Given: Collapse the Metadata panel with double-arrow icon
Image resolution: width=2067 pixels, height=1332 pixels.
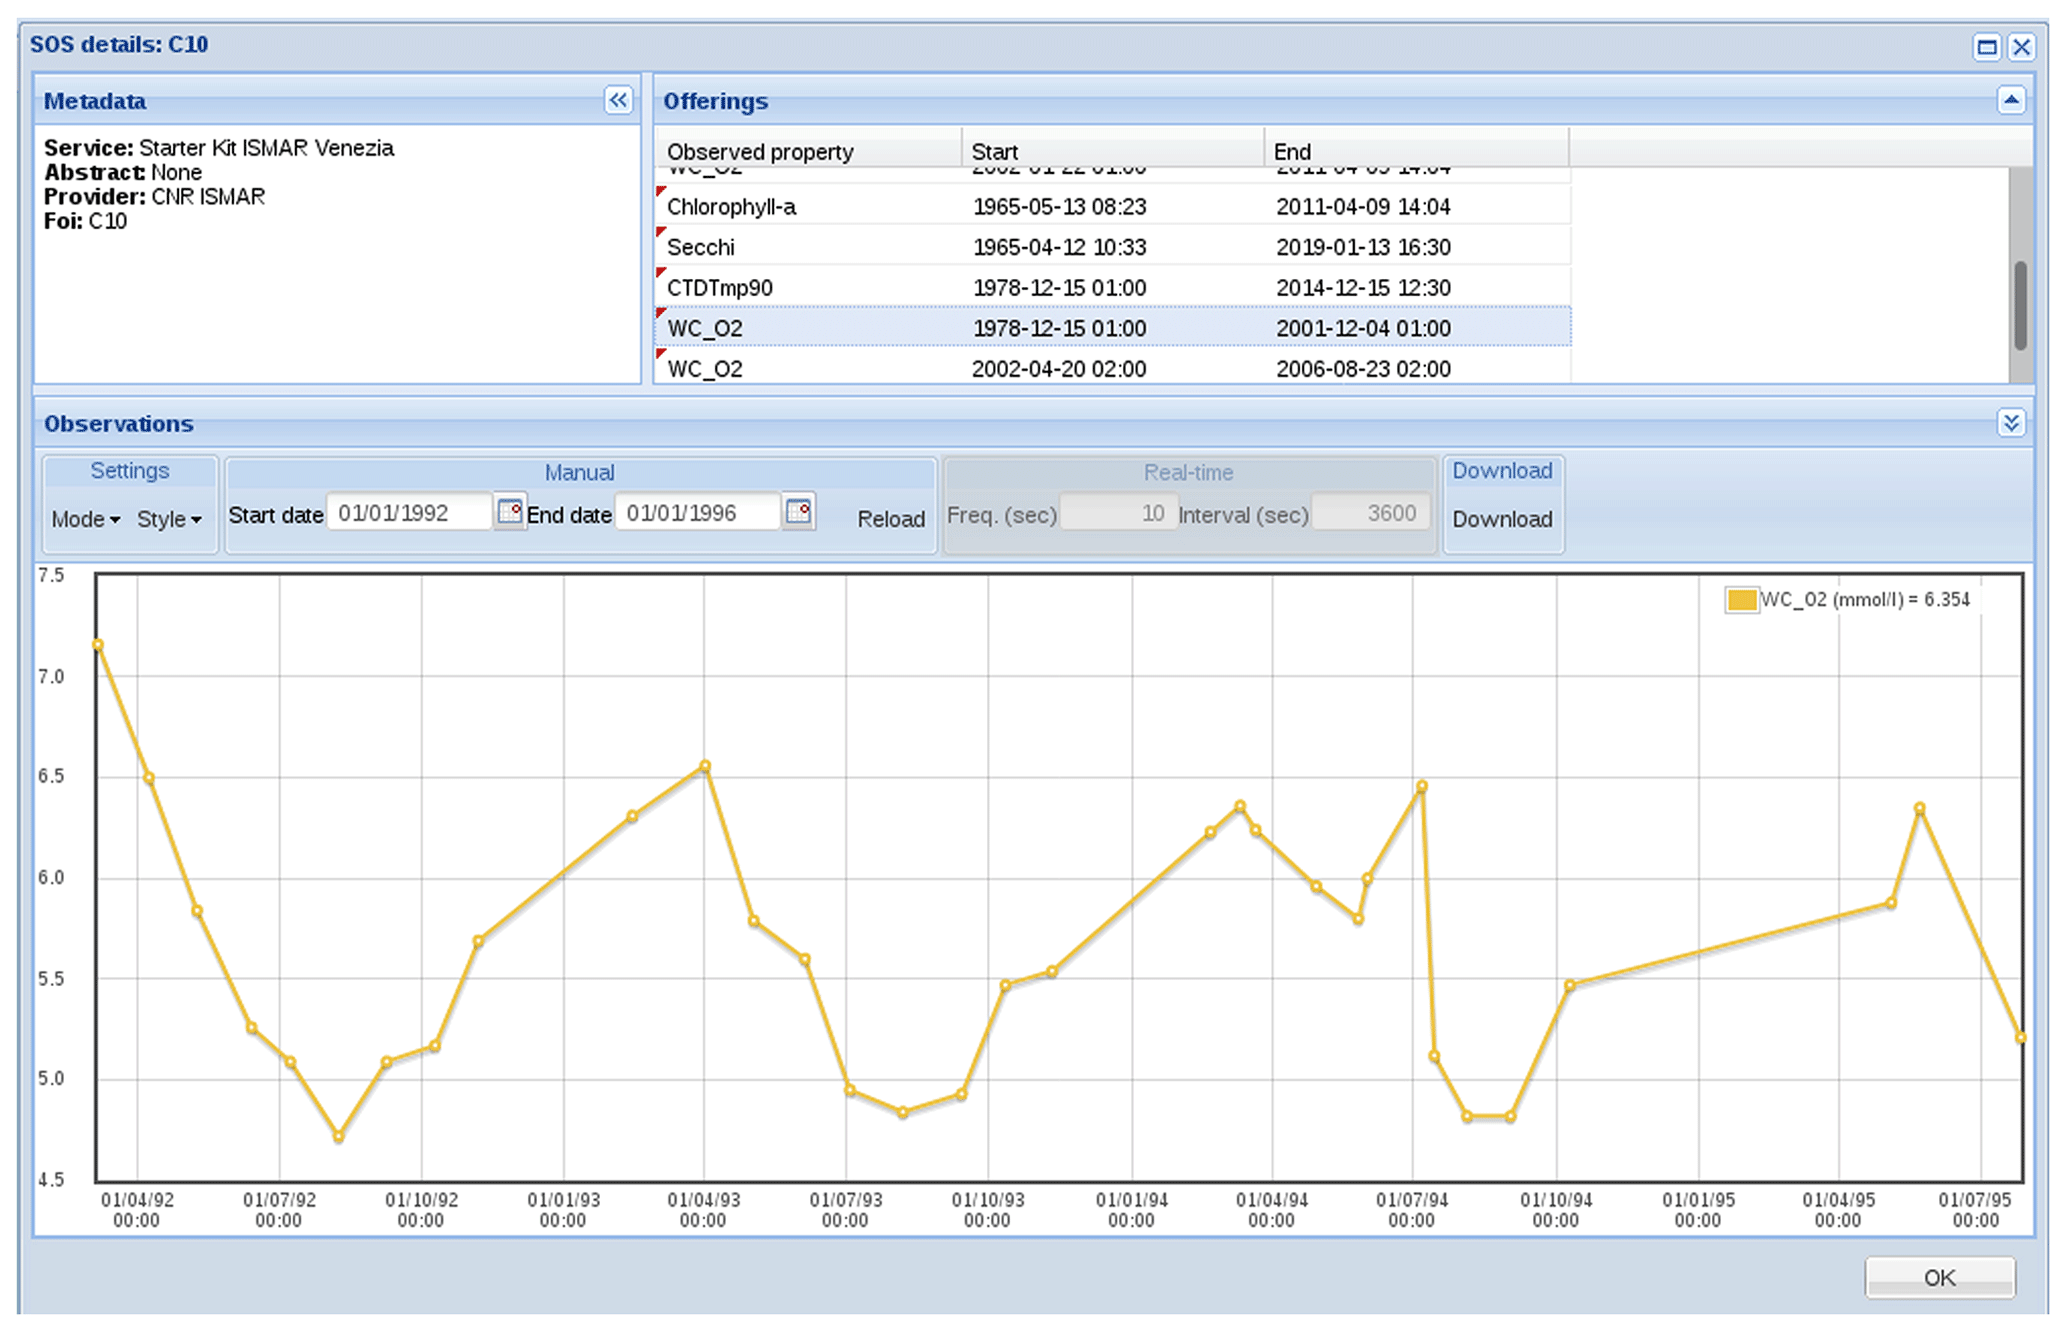Looking at the screenshot, I should tap(618, 100).
